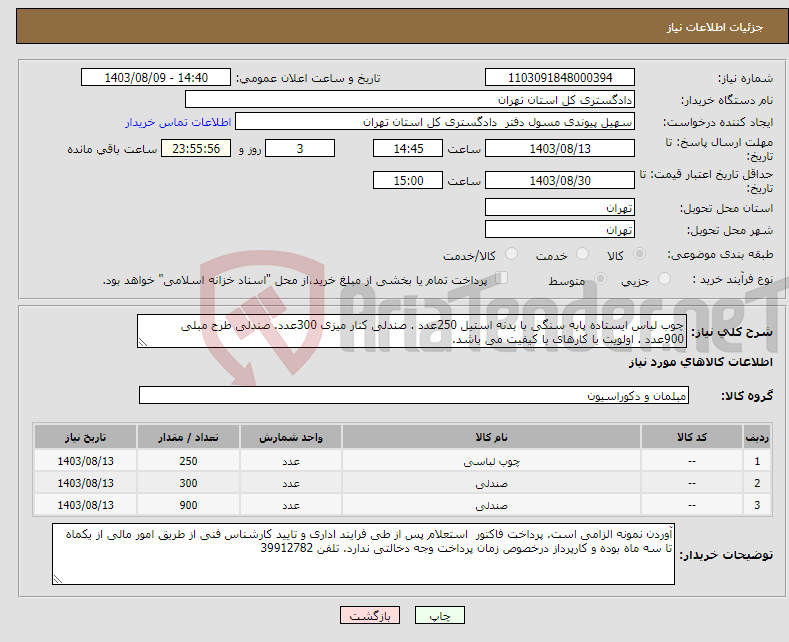The image size is (789, 642).
Task: Toggle the Islamic treasury payment checkbox
Action: coord(502,278)
